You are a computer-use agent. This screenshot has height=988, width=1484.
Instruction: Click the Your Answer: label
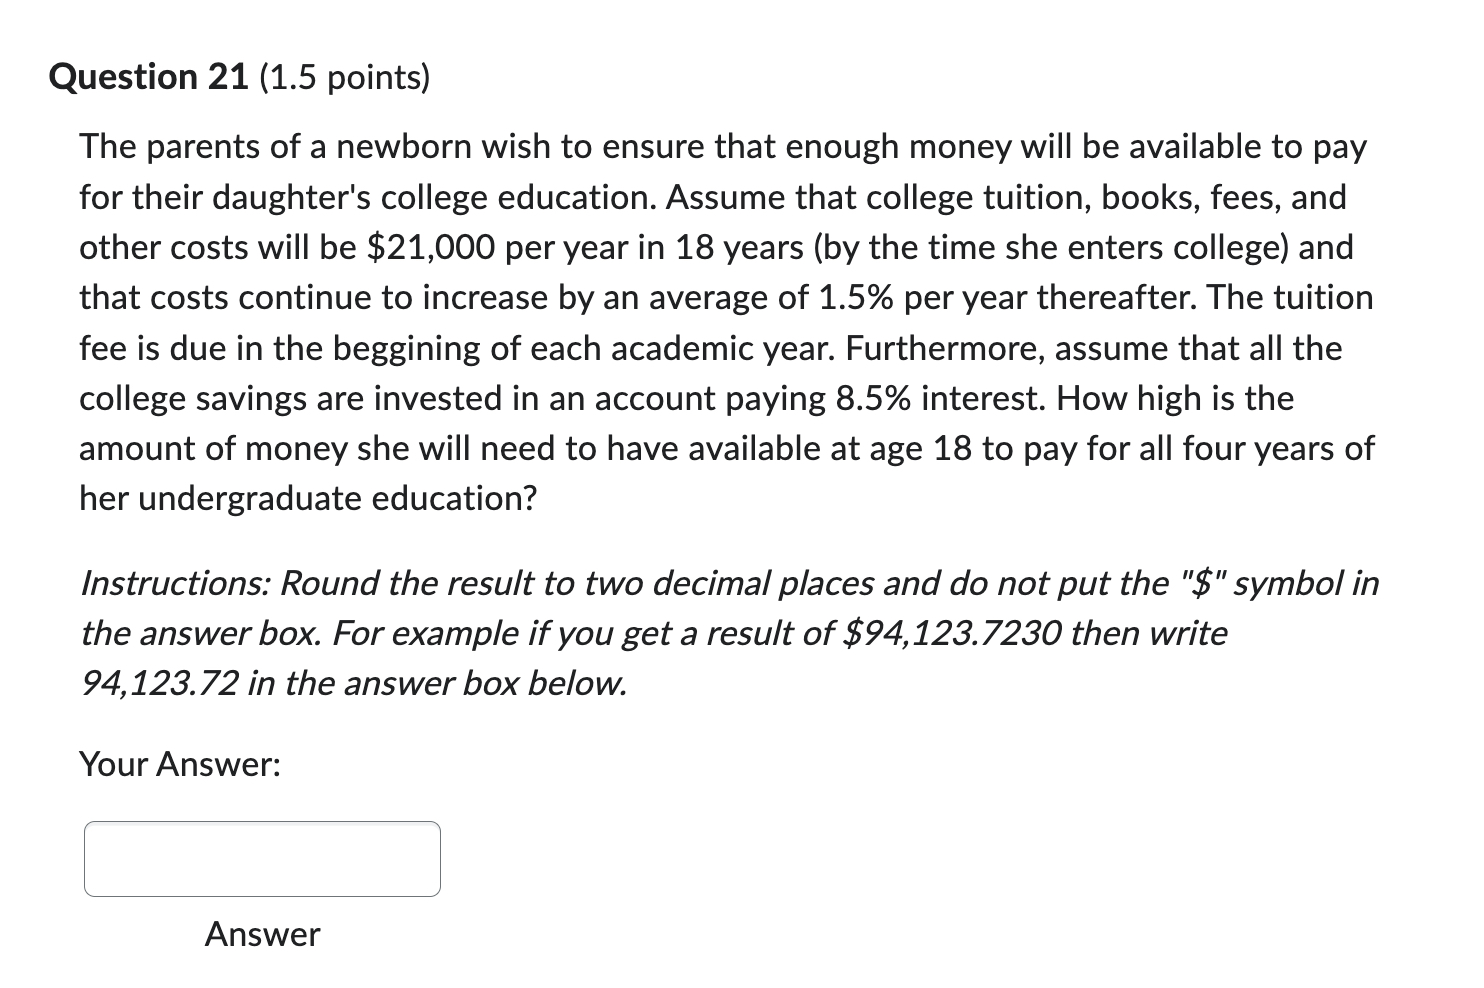[x=180, y=765]
